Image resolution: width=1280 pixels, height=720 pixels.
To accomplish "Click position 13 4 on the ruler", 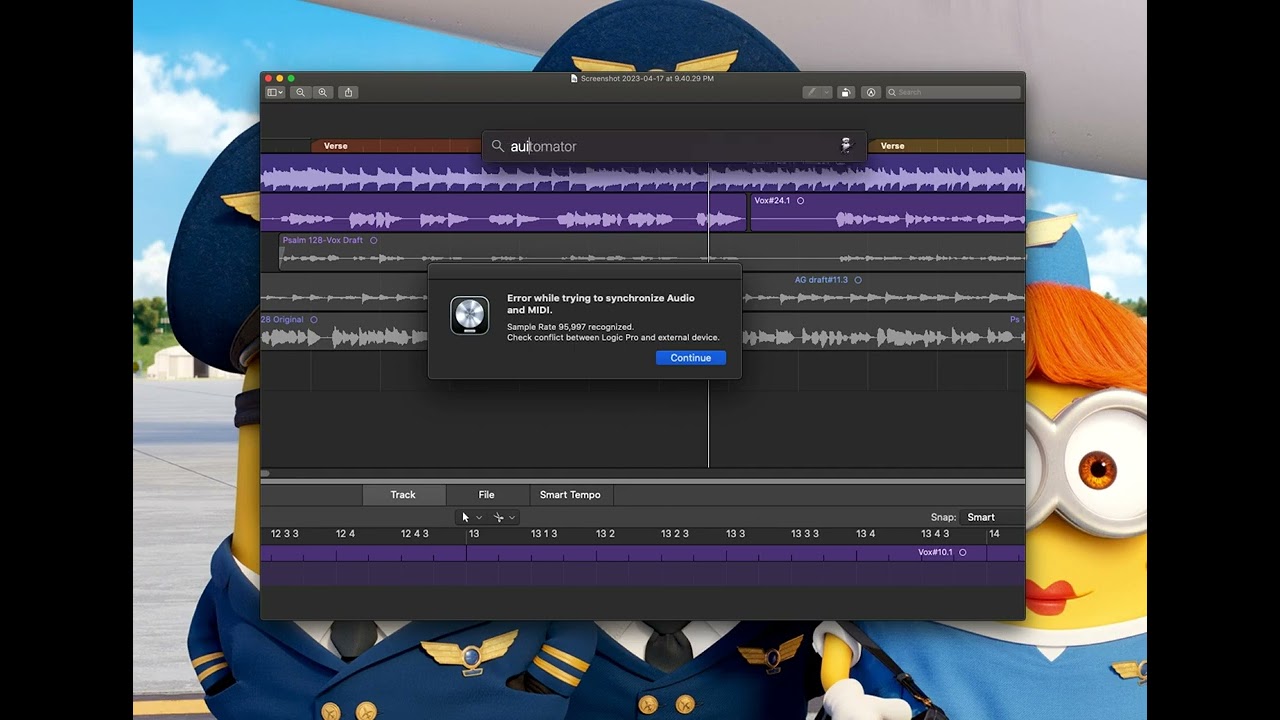I will pos(865,534).
